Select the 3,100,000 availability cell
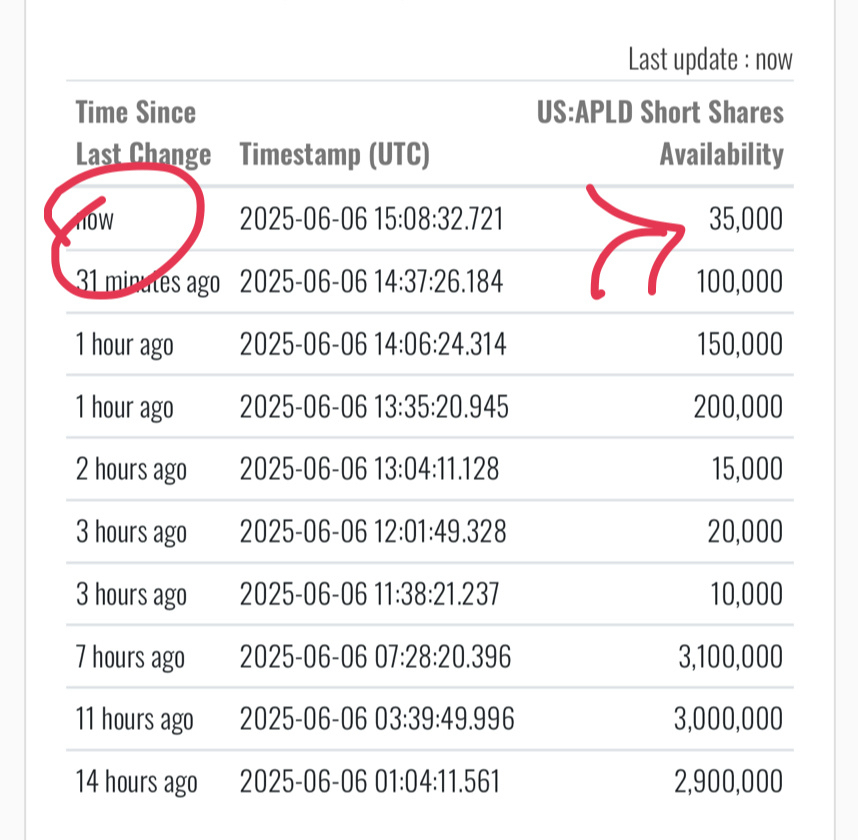 tap(731, 656)
